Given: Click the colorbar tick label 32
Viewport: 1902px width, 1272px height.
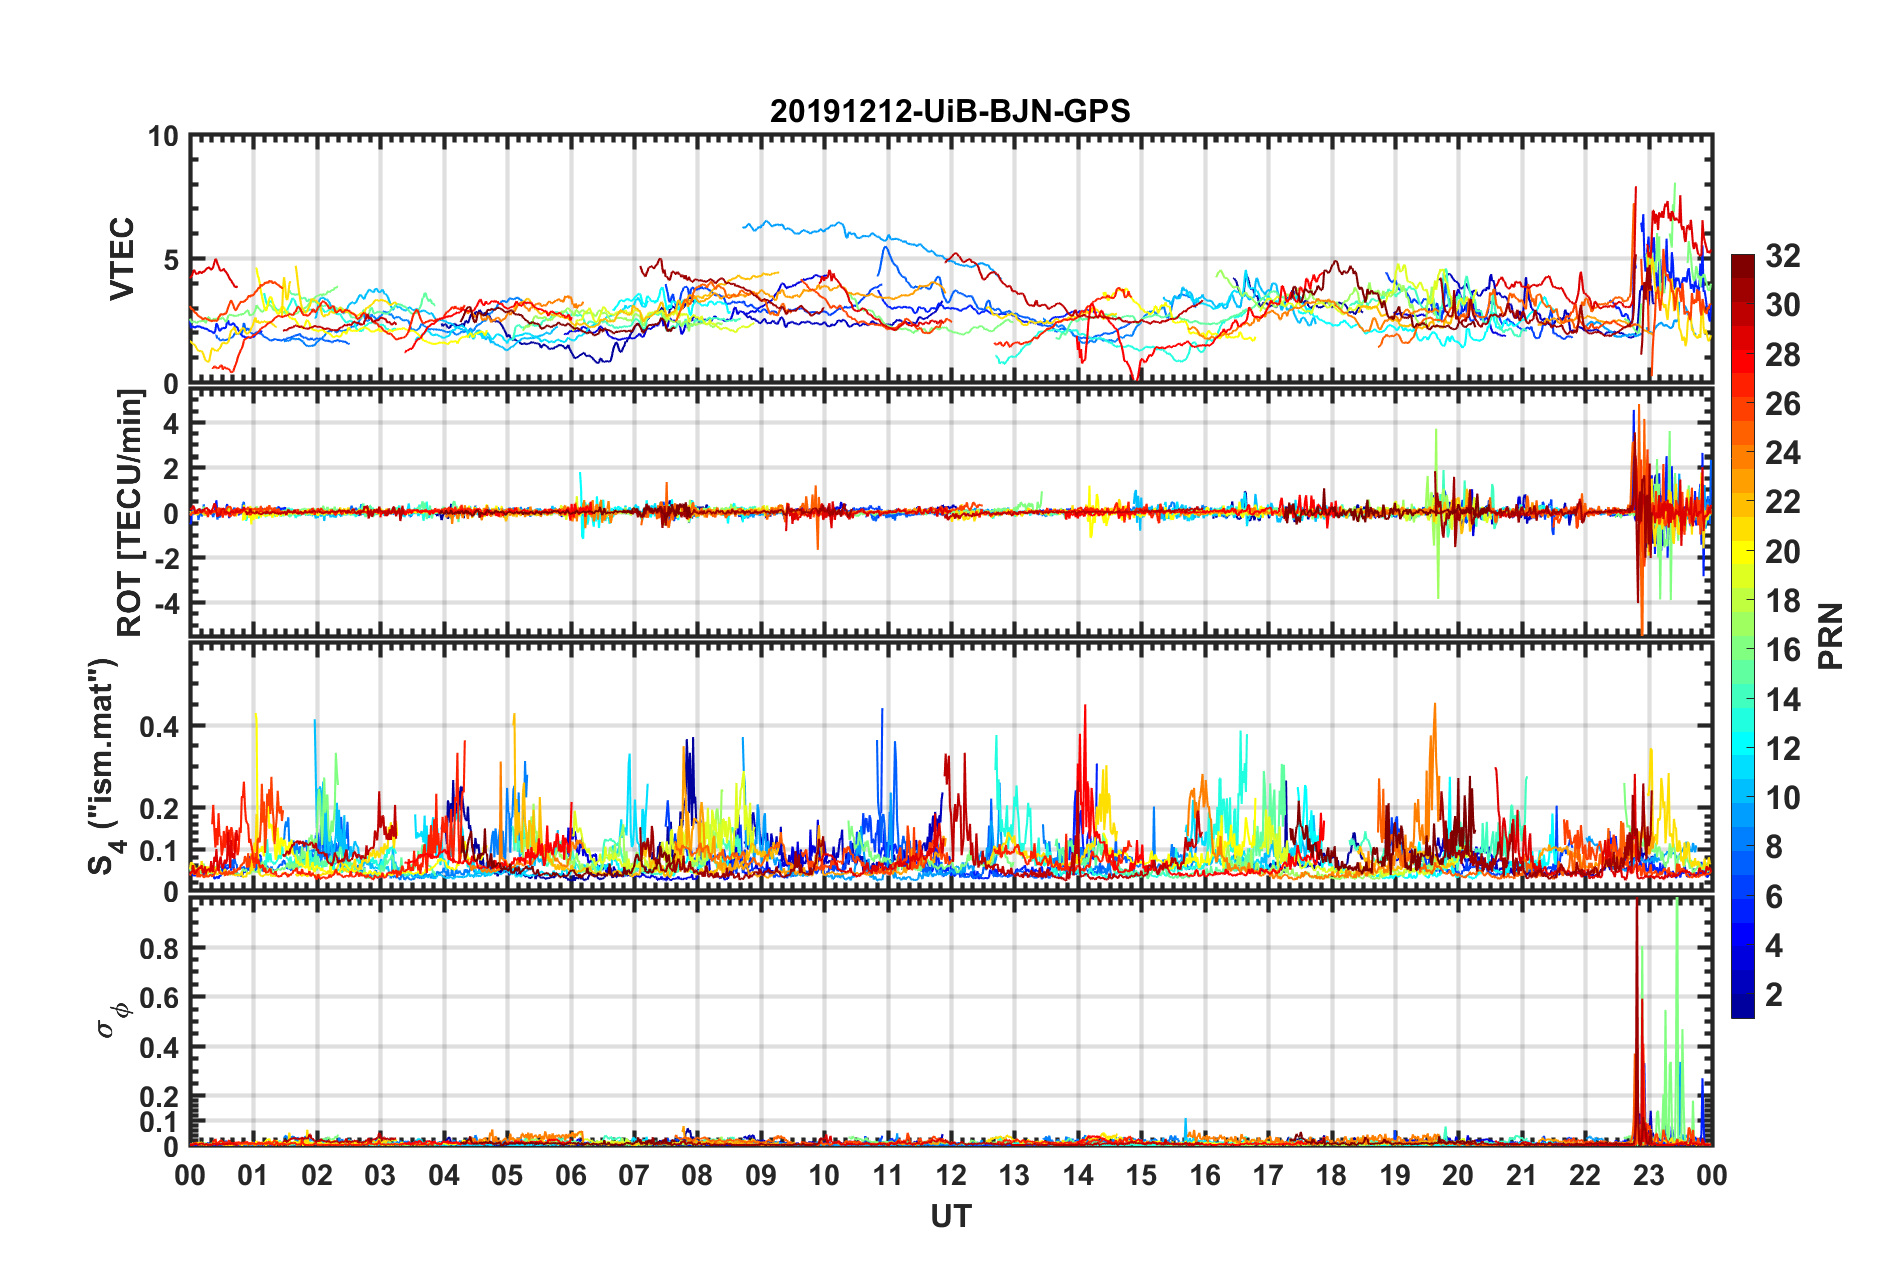Looking at the screenshot, I should (x=1782, y=256).
